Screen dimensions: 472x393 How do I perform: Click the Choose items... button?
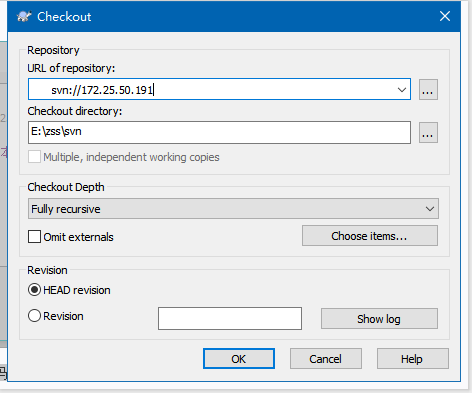(370, 236)
